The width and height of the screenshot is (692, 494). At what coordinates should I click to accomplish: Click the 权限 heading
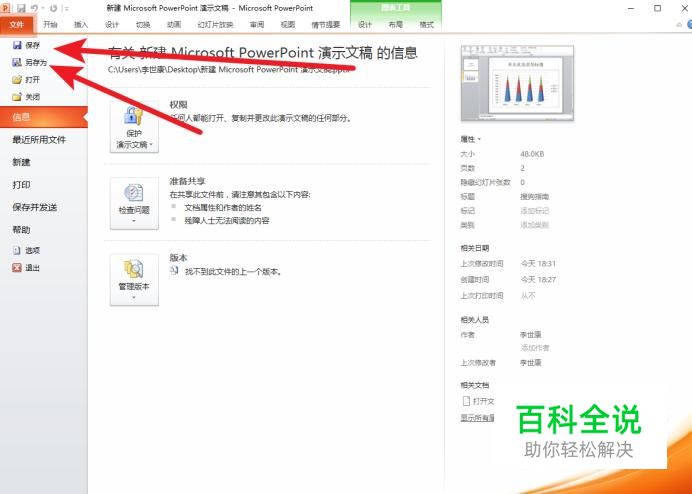coord(179,105)
